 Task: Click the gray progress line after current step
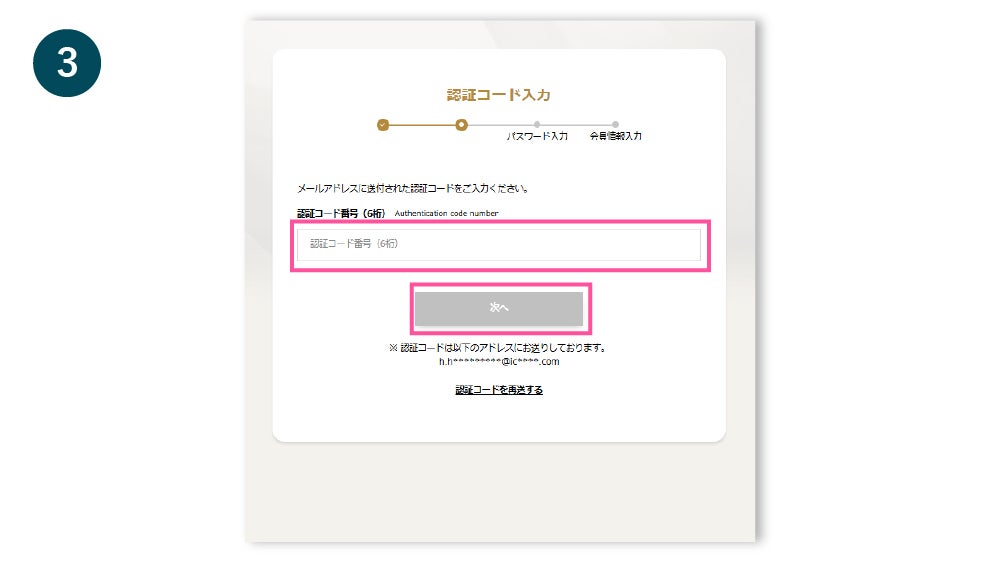pos(501,125)
